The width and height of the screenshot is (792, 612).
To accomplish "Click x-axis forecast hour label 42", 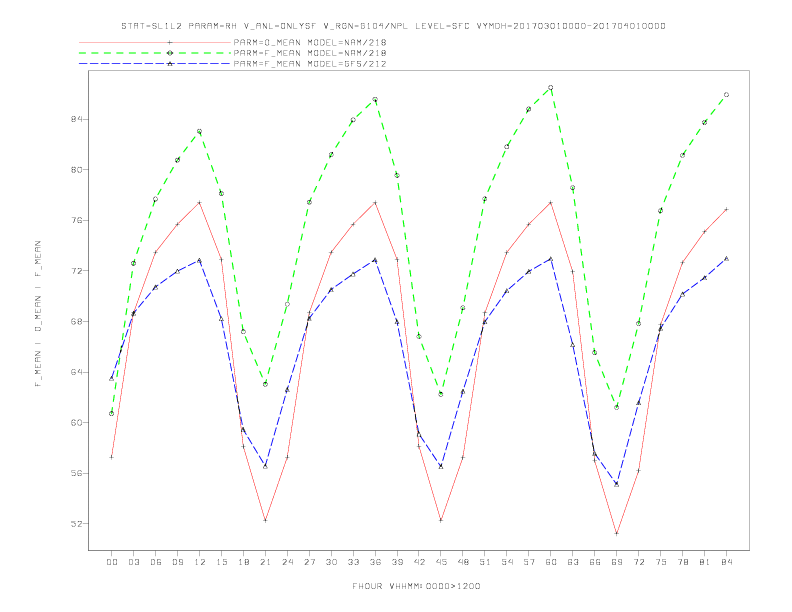I will (419, 562).
